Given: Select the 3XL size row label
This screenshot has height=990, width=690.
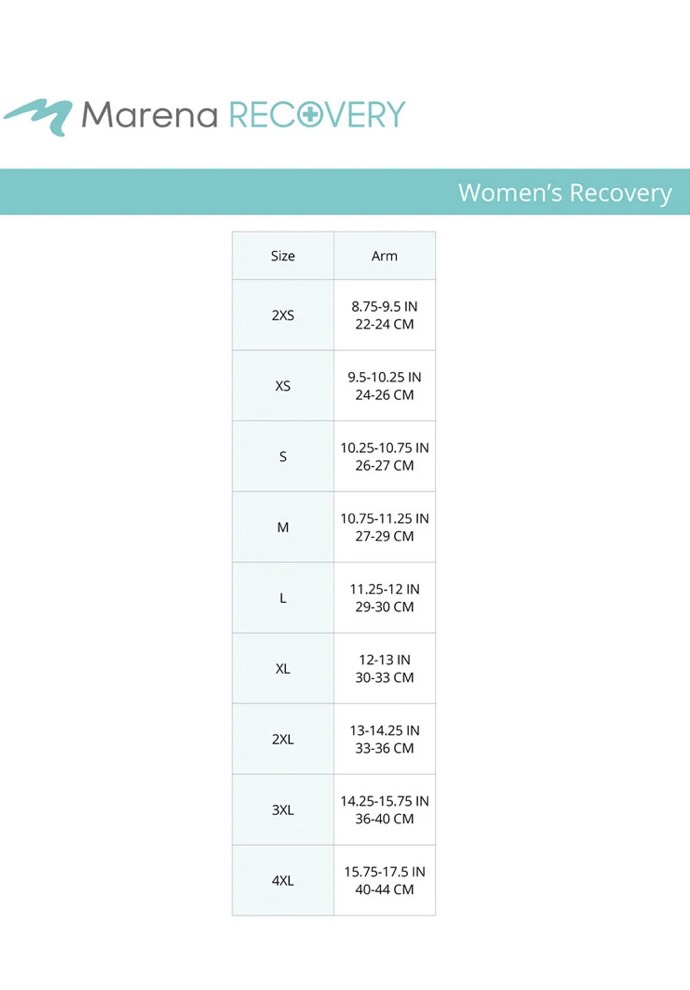Looking at the screenshot, I should pos(283,810).
